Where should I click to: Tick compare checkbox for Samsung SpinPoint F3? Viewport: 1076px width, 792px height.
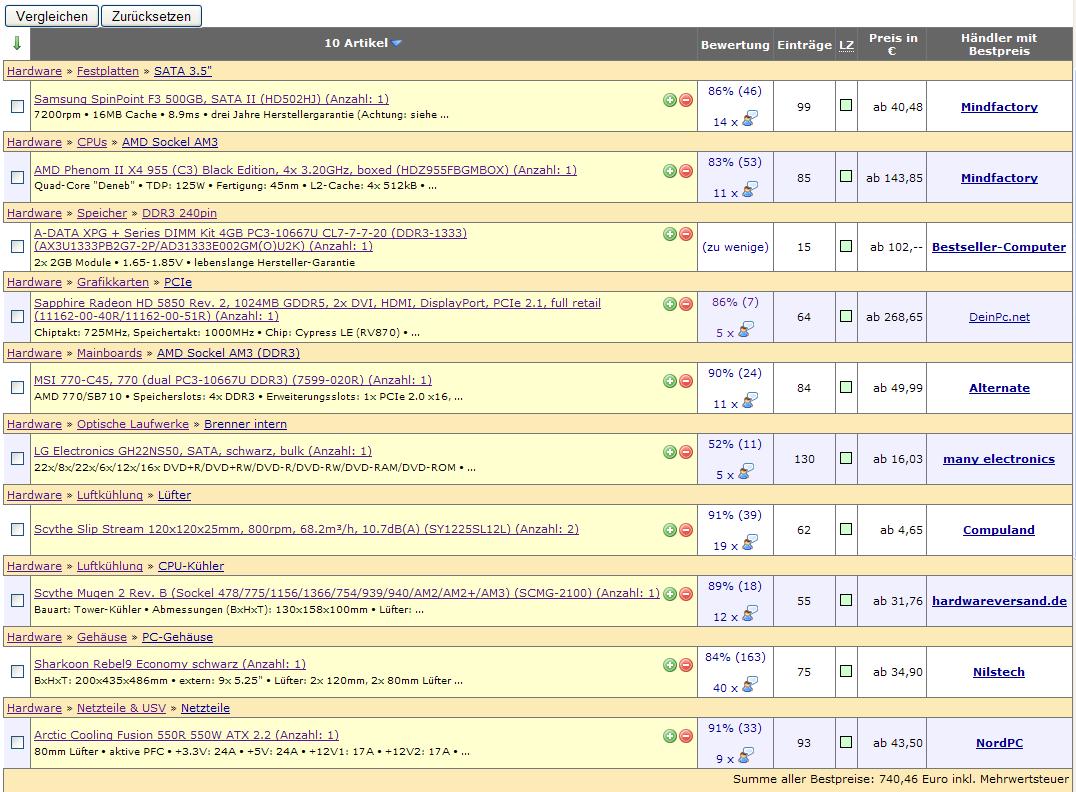18,106
